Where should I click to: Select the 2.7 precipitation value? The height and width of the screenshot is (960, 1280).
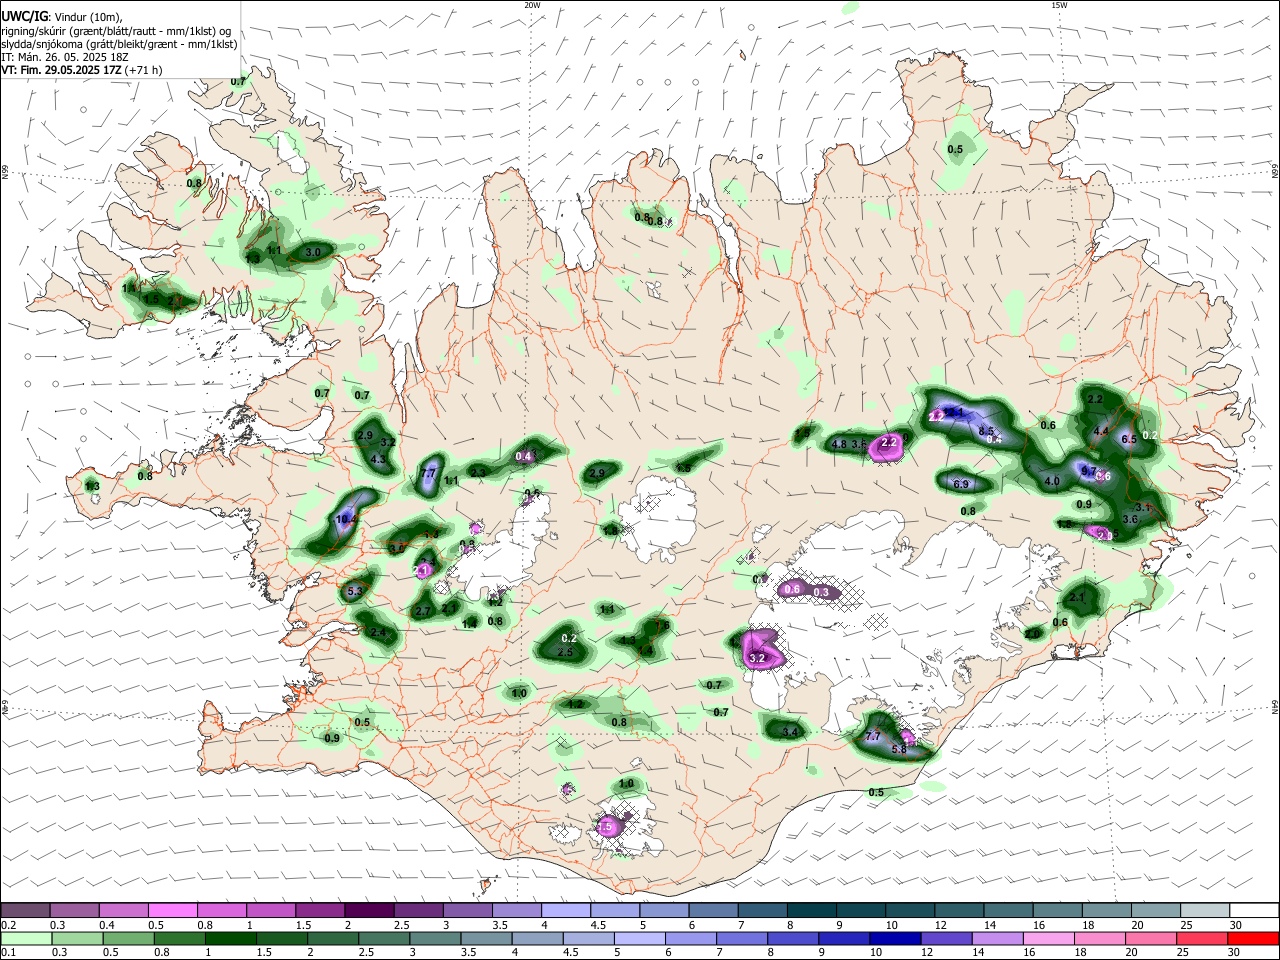tap(423, 611)
